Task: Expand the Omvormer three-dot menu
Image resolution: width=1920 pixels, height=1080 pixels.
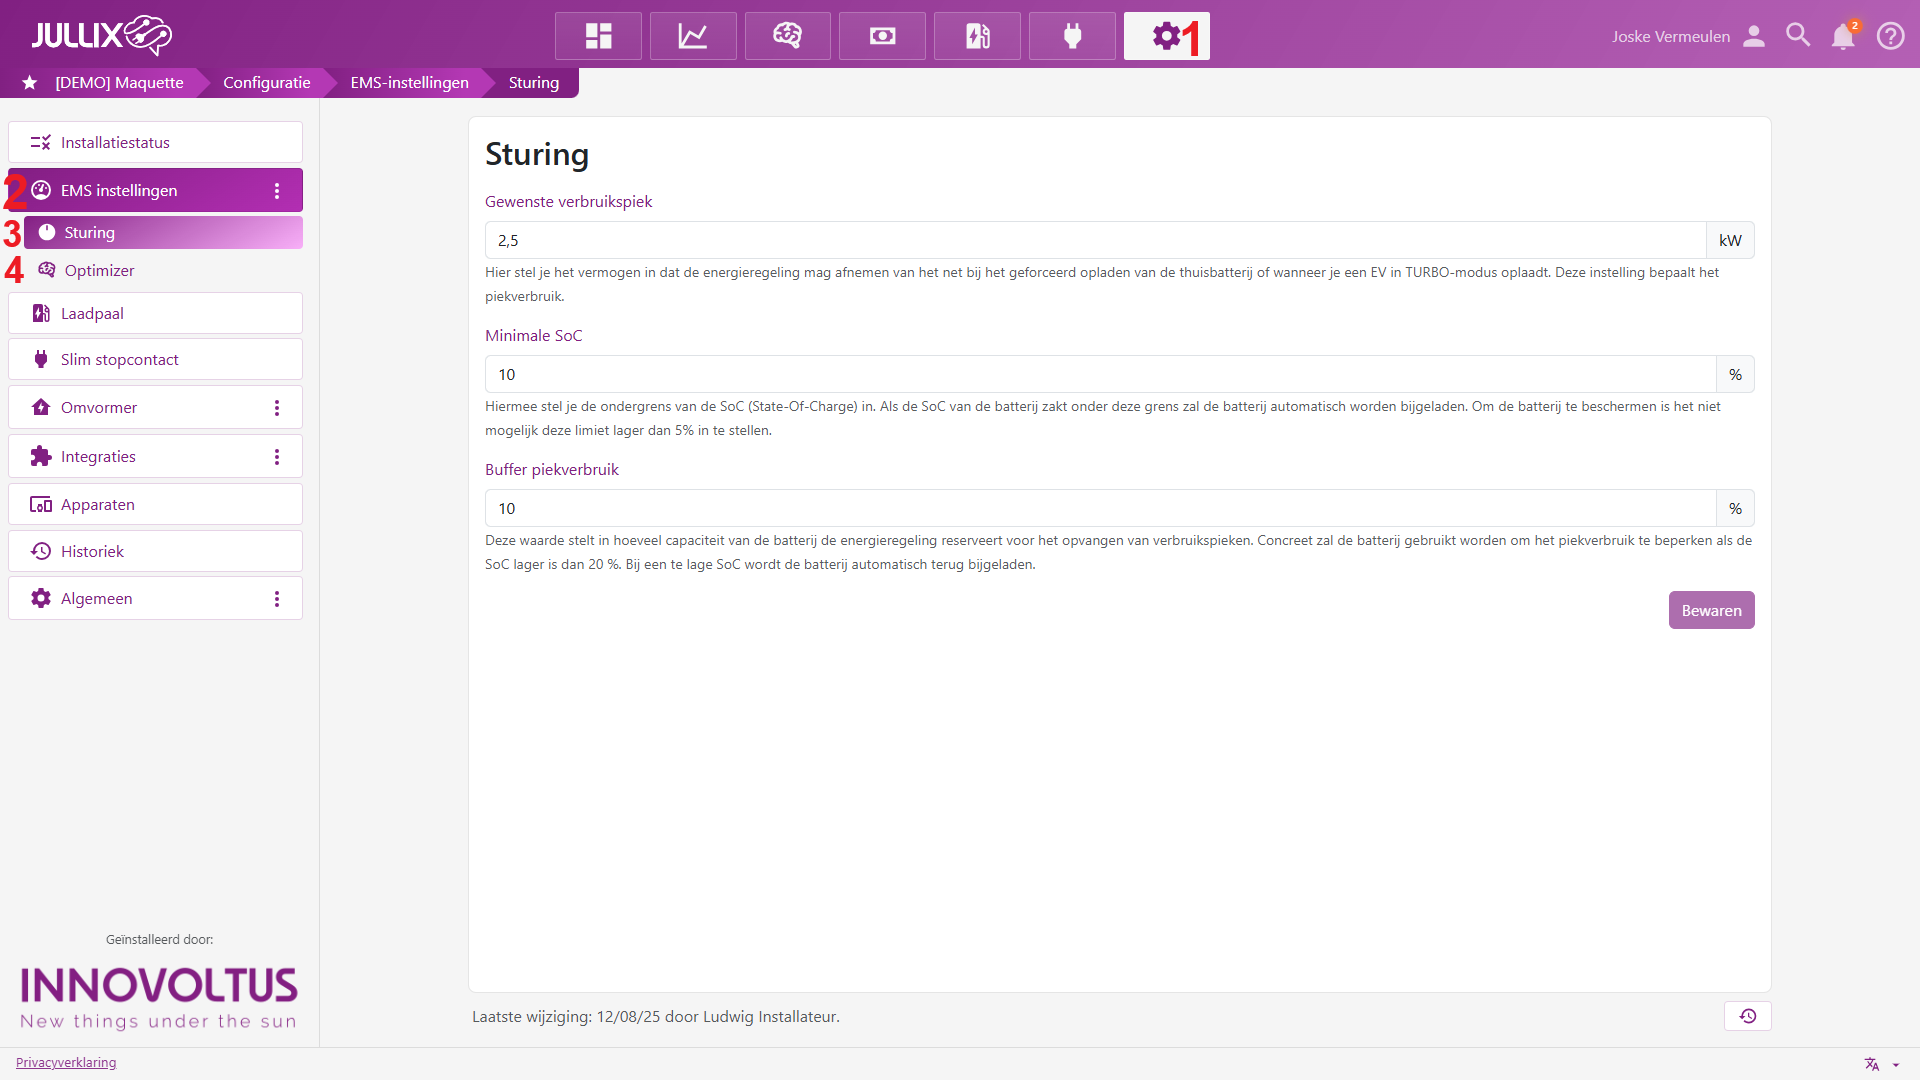Action: click(x=277, y=408)
